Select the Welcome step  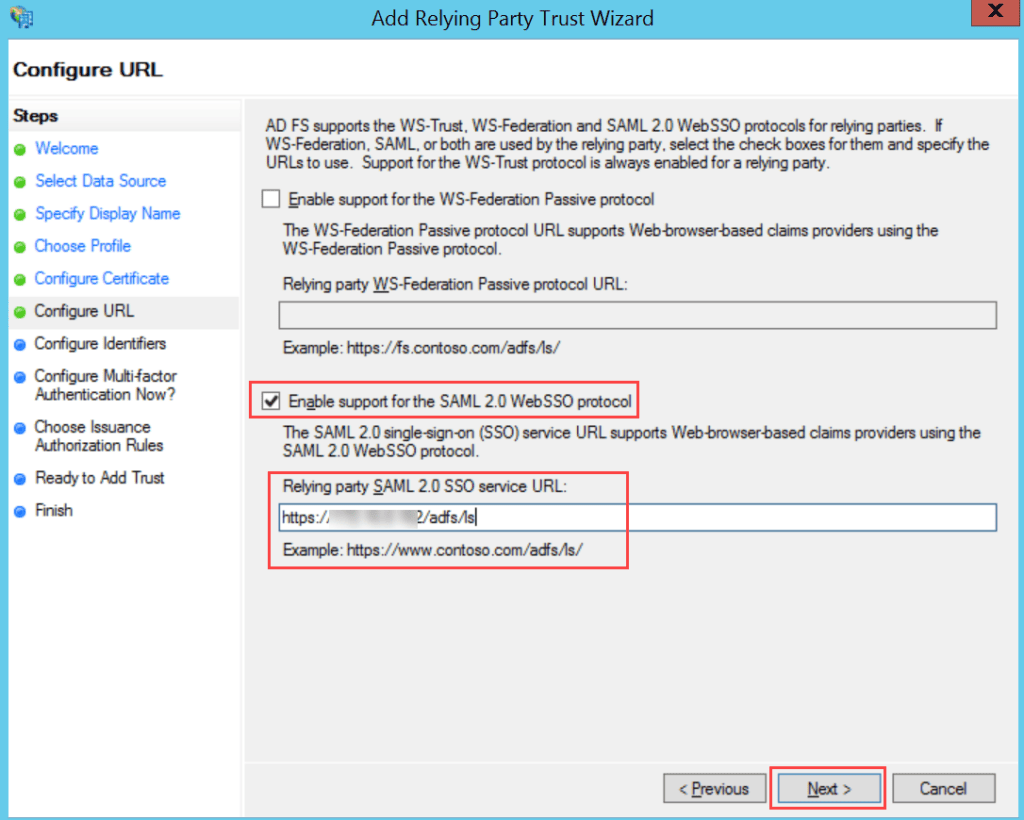tap(66, 148)
